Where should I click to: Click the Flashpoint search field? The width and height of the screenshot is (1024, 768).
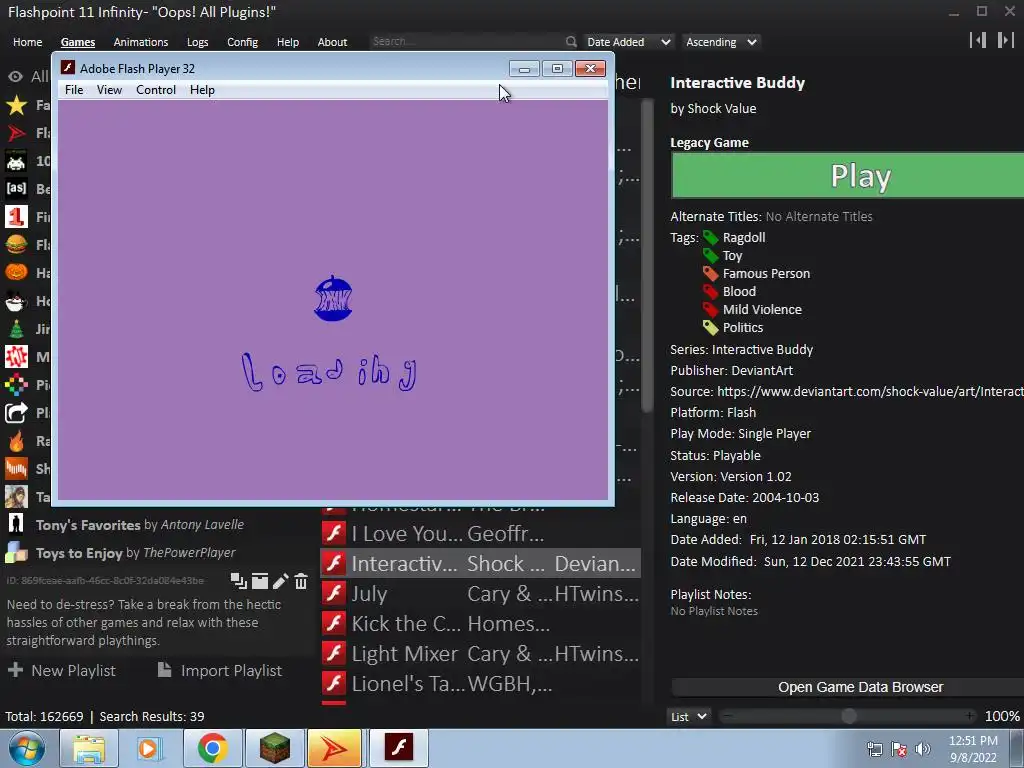tap(466, 41)
